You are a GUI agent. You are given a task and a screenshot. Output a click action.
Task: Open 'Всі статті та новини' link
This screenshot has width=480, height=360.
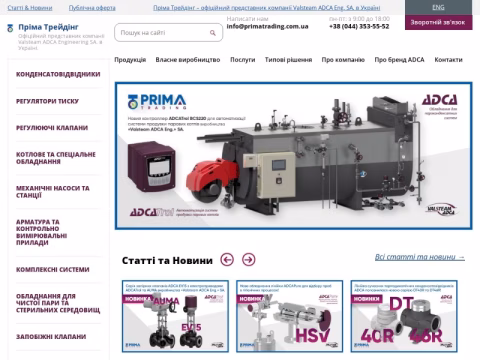pos(420,257)
